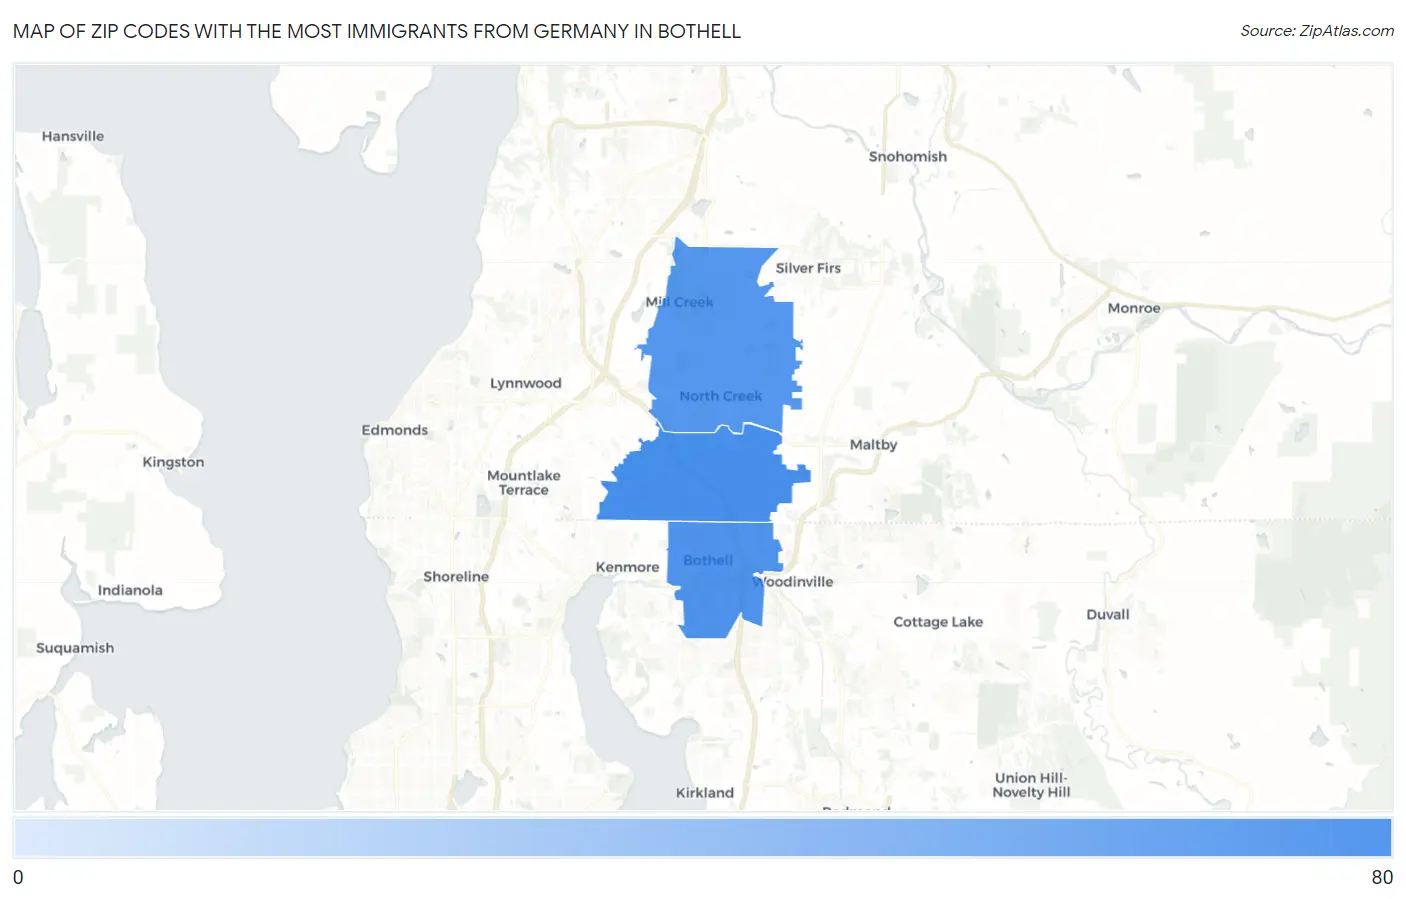
Task: Click the Union Hill-Novelty Hill label
Action: click(1031, 785)
